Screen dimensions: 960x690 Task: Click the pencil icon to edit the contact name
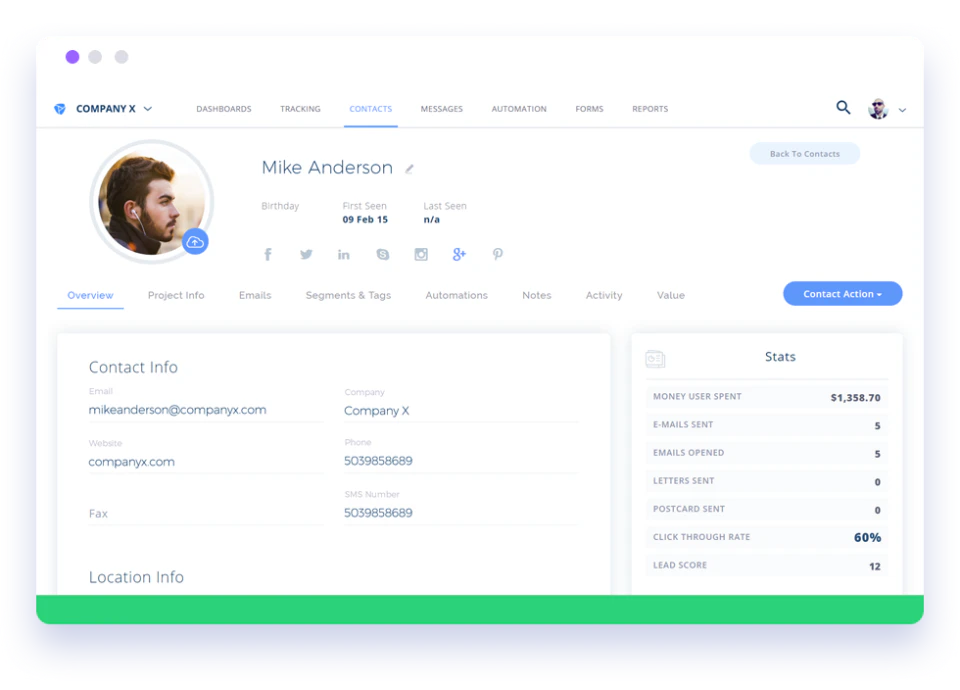pos(409,169)
